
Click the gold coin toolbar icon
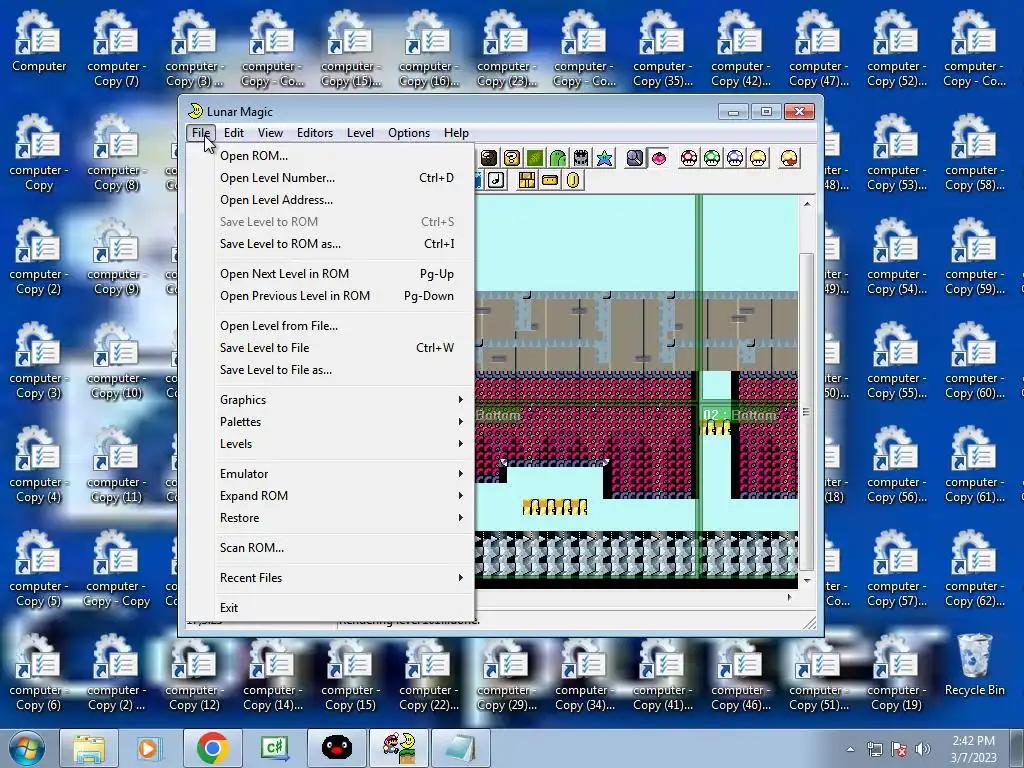coord(573,180)
